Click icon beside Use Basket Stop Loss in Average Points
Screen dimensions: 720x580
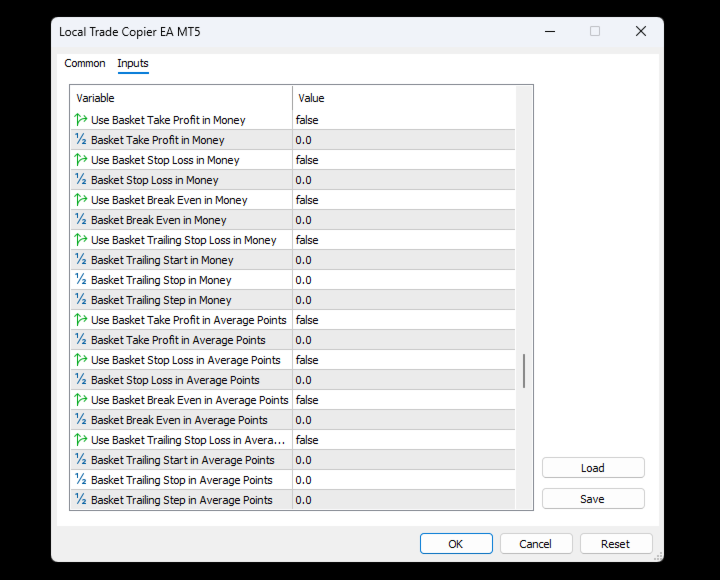[81, 360]
